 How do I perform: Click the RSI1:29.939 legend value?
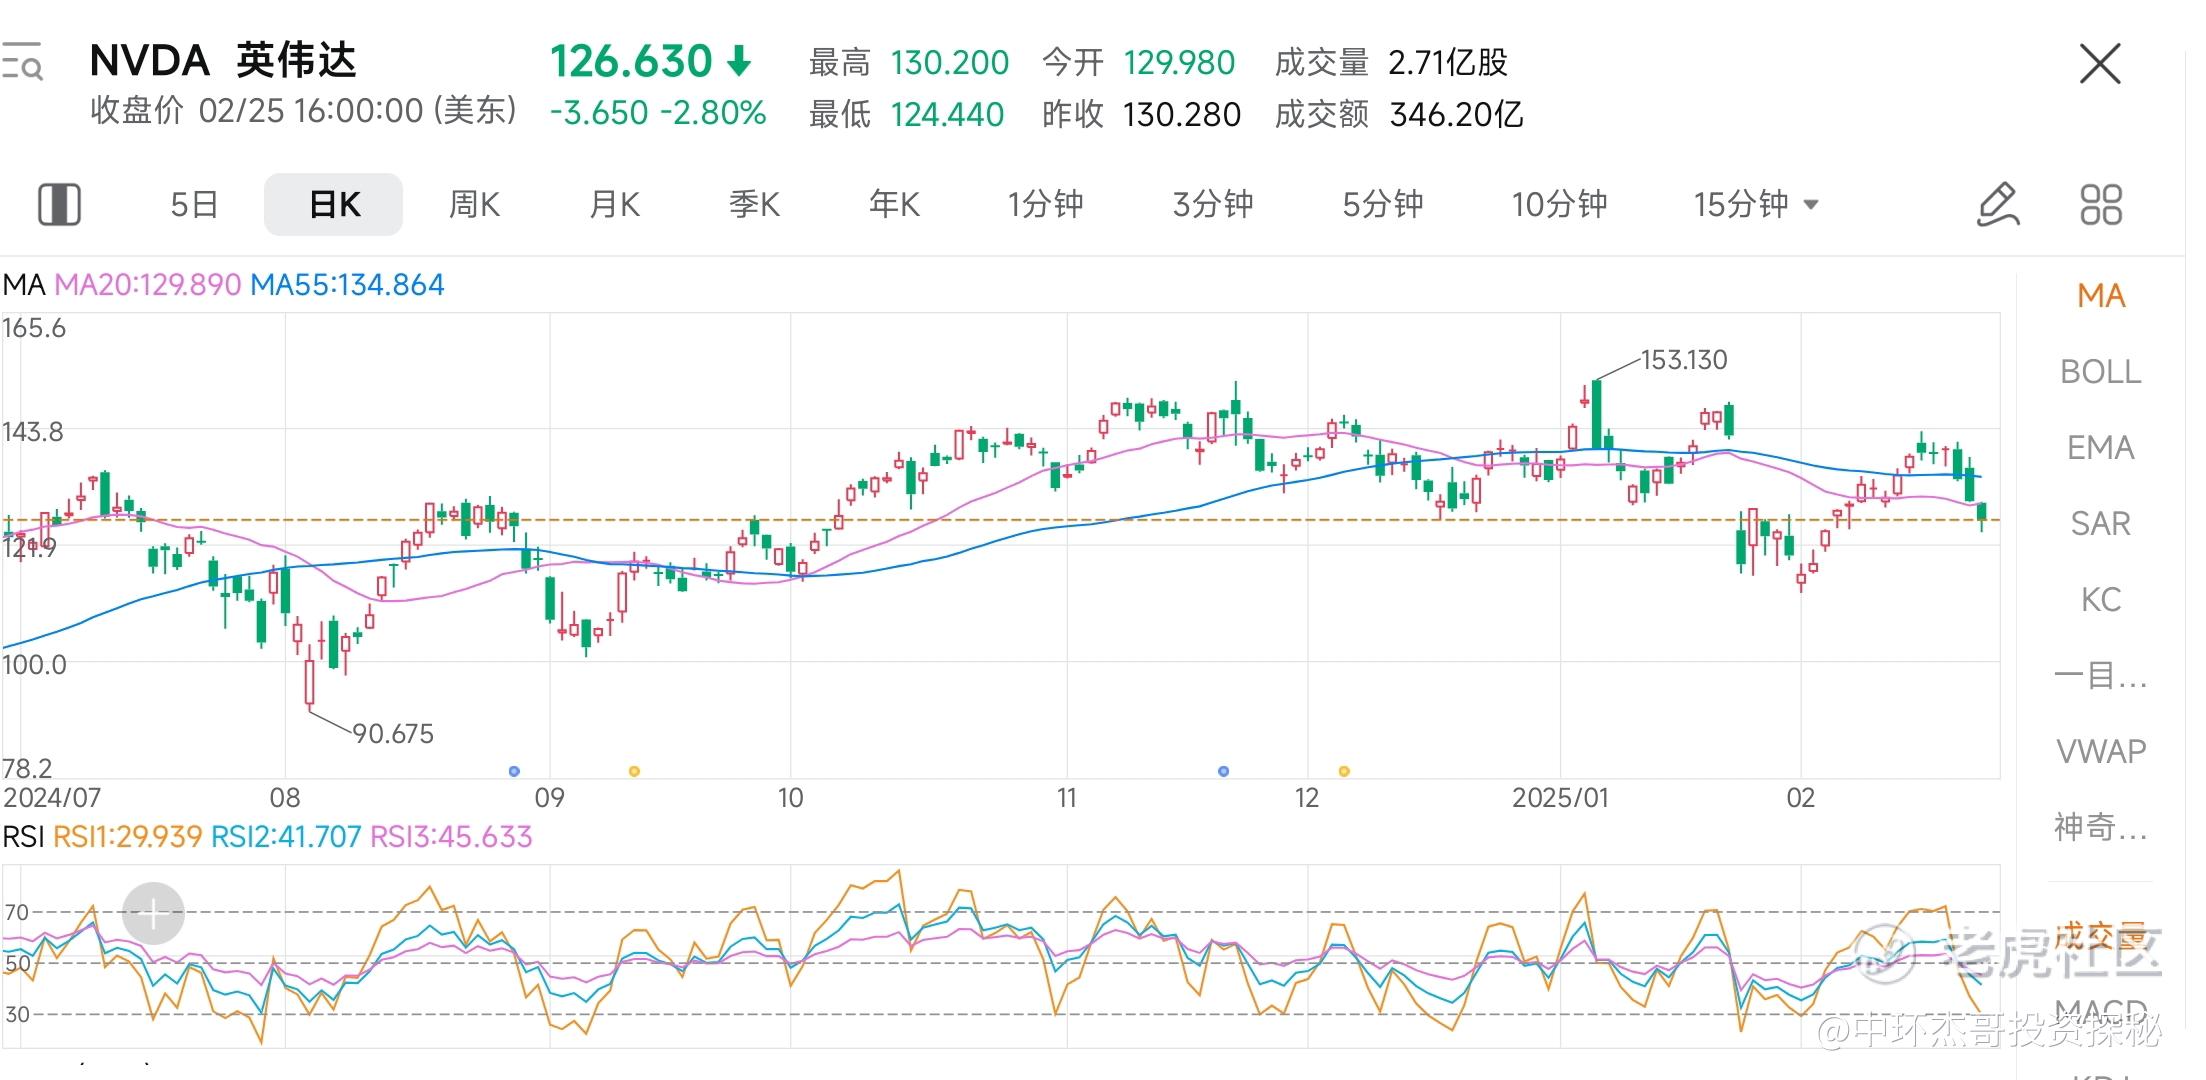click(127, 836)
